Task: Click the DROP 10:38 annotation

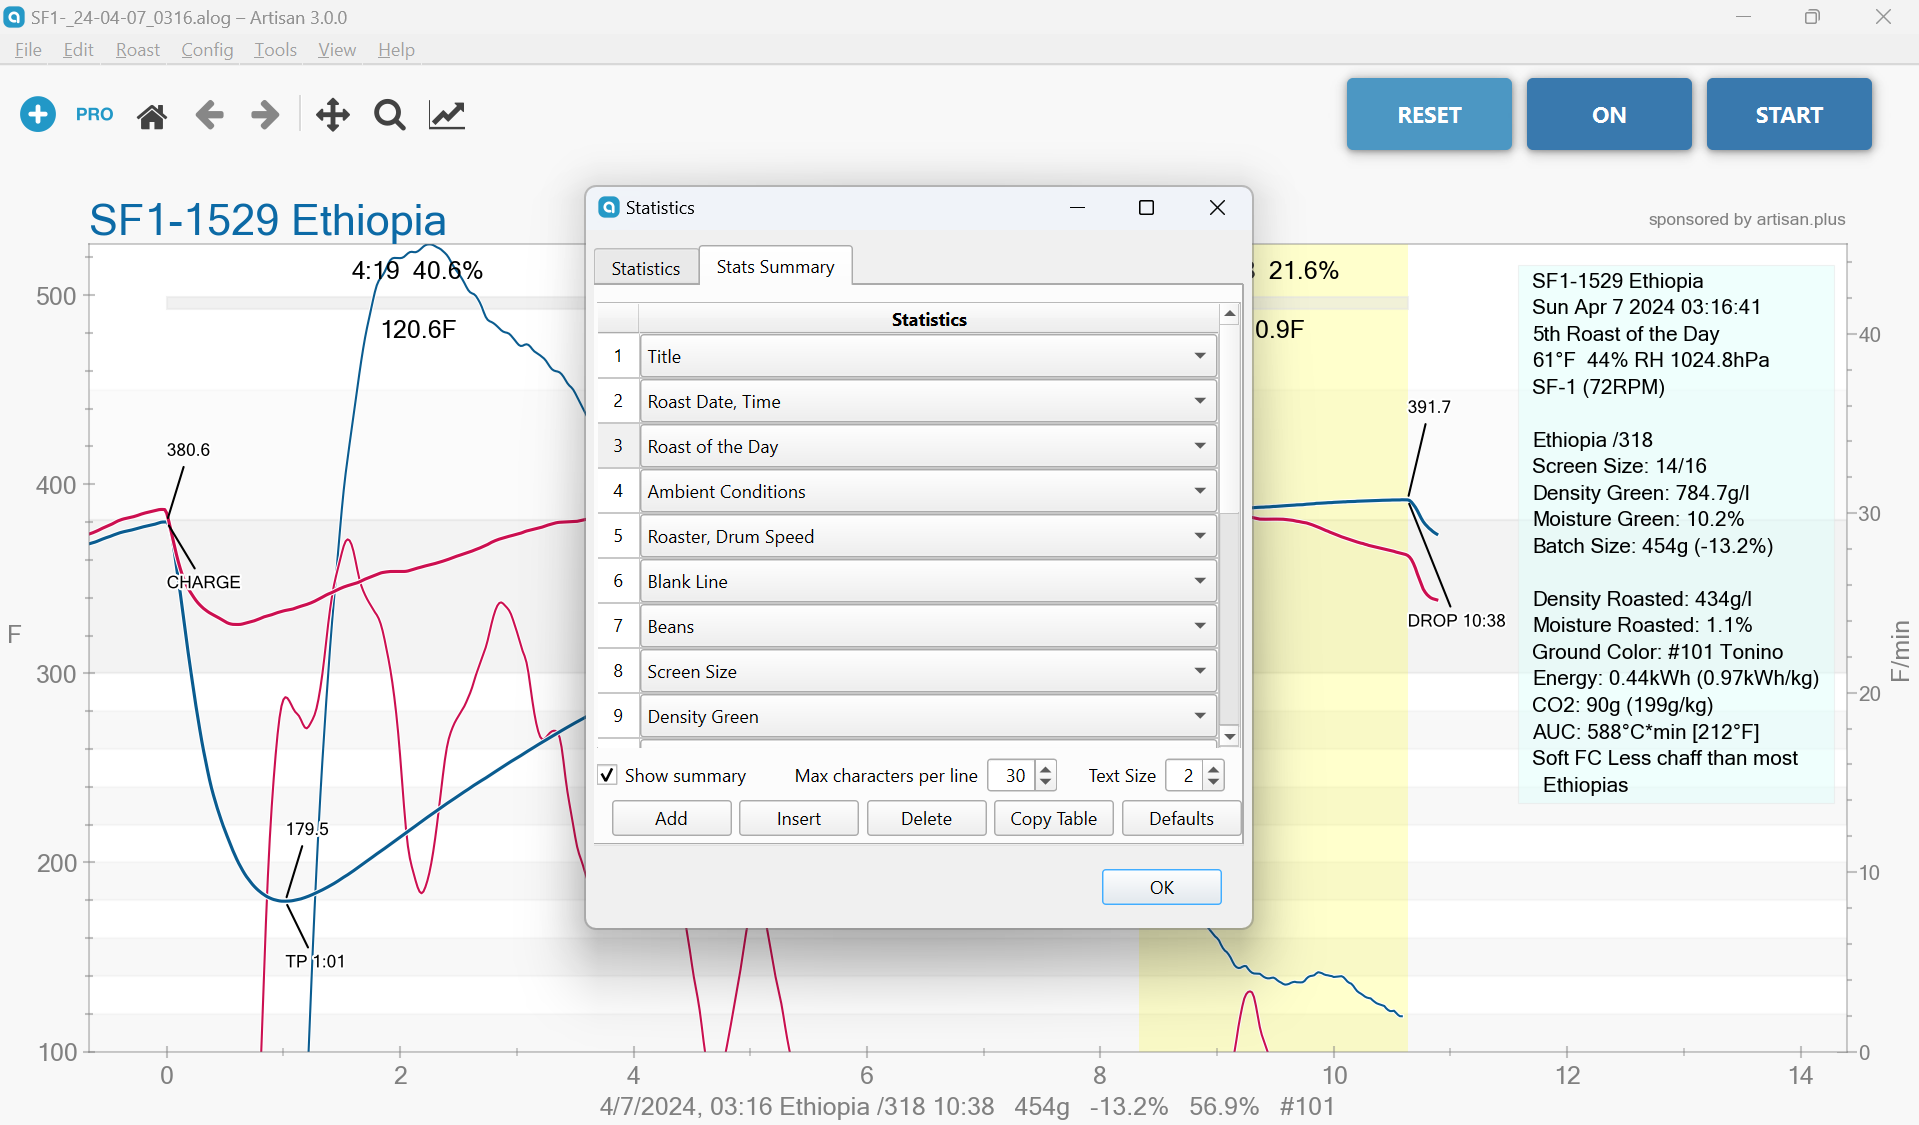Action: (x=1456, y=620)
